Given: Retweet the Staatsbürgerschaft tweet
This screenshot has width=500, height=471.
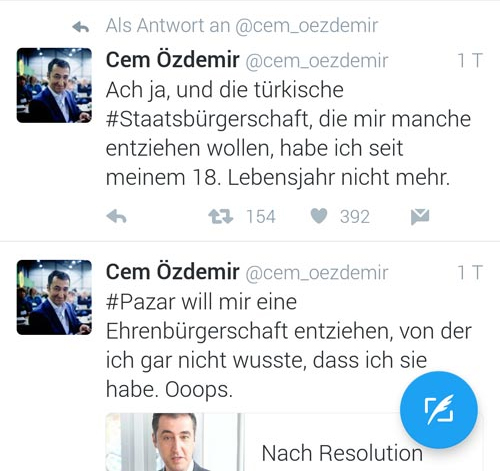Looking at the screenshot, I should 221,216.
